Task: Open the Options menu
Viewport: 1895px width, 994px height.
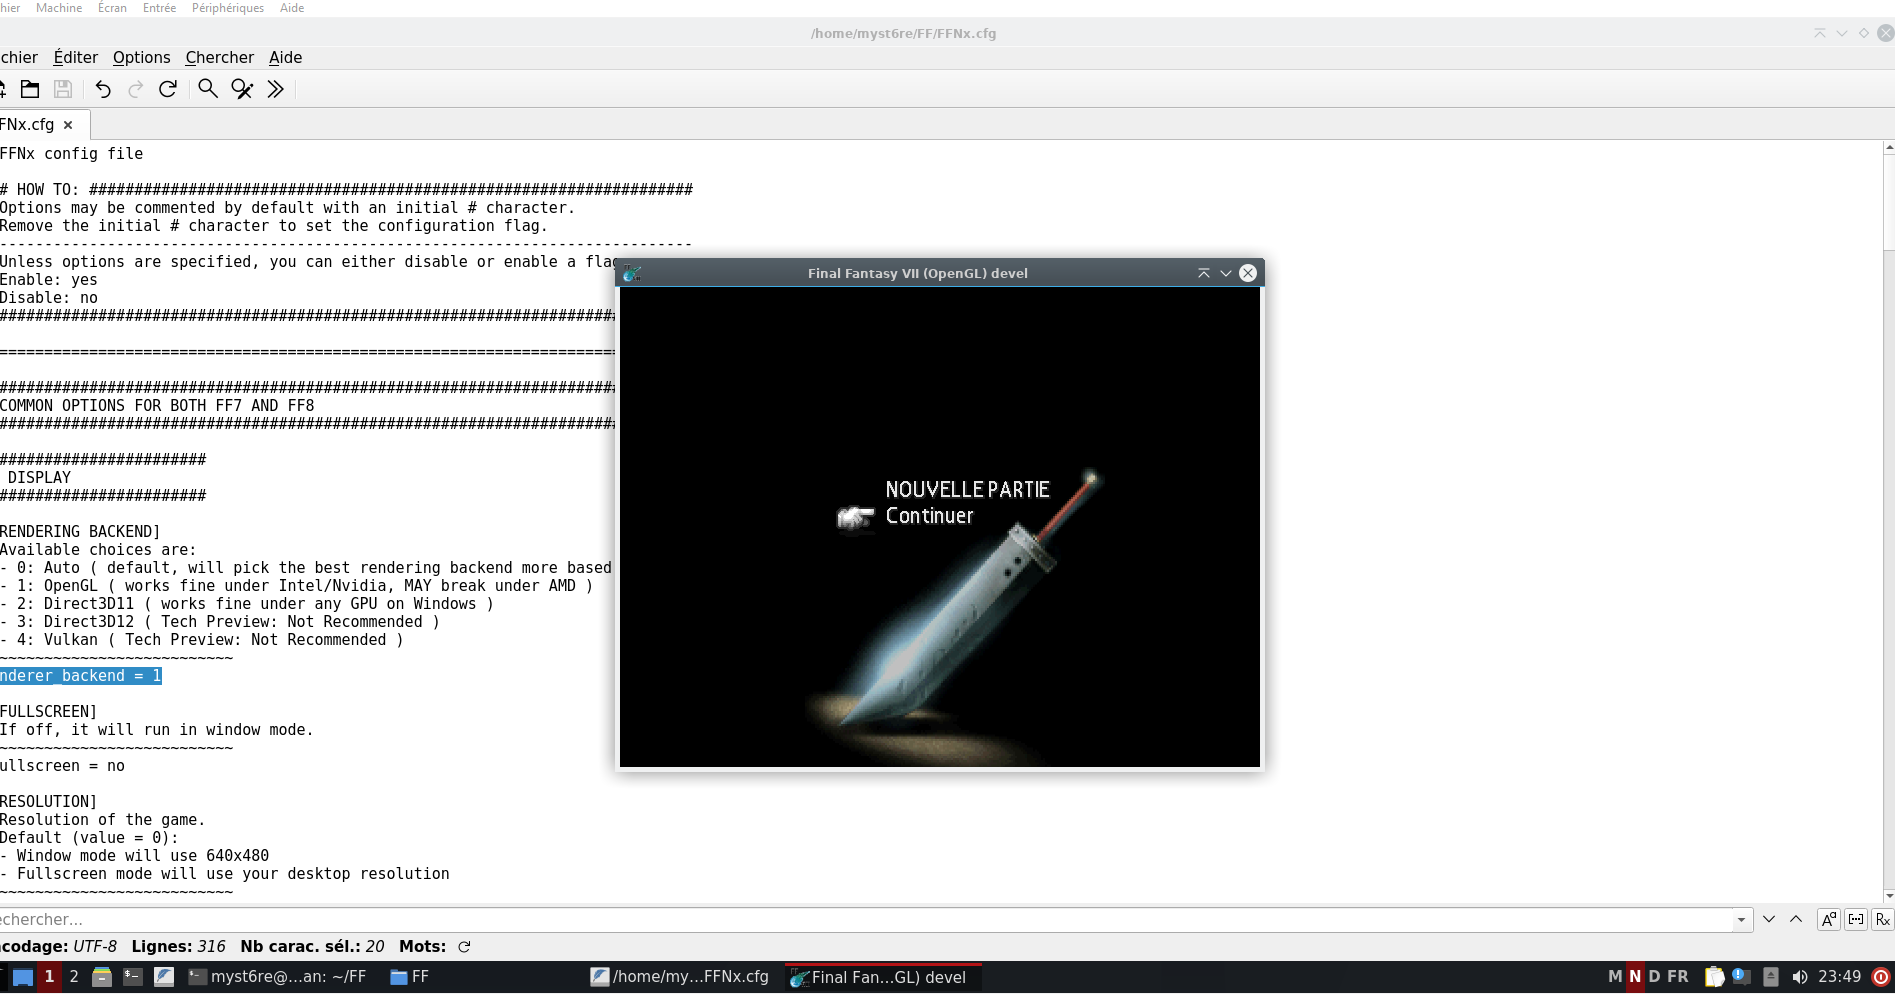Action: (x=142, y=57)
